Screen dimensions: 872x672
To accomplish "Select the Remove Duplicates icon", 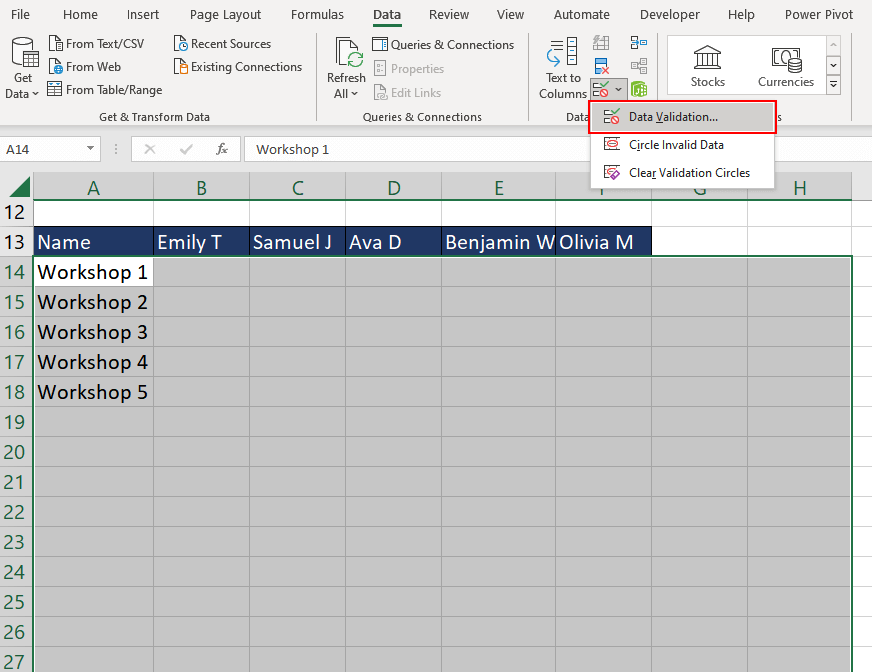I will click(x=603, y=67).
